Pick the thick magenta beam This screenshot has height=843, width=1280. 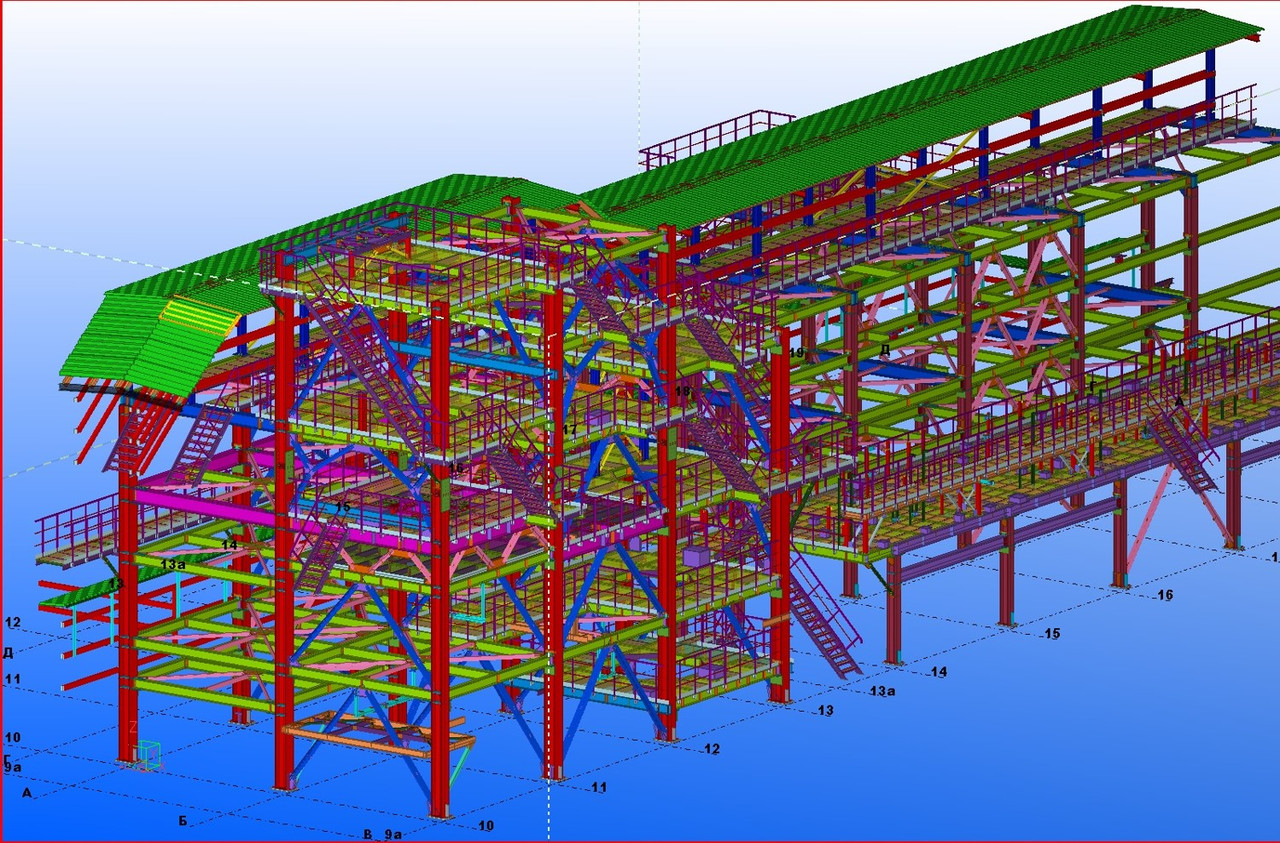(200, 498)
